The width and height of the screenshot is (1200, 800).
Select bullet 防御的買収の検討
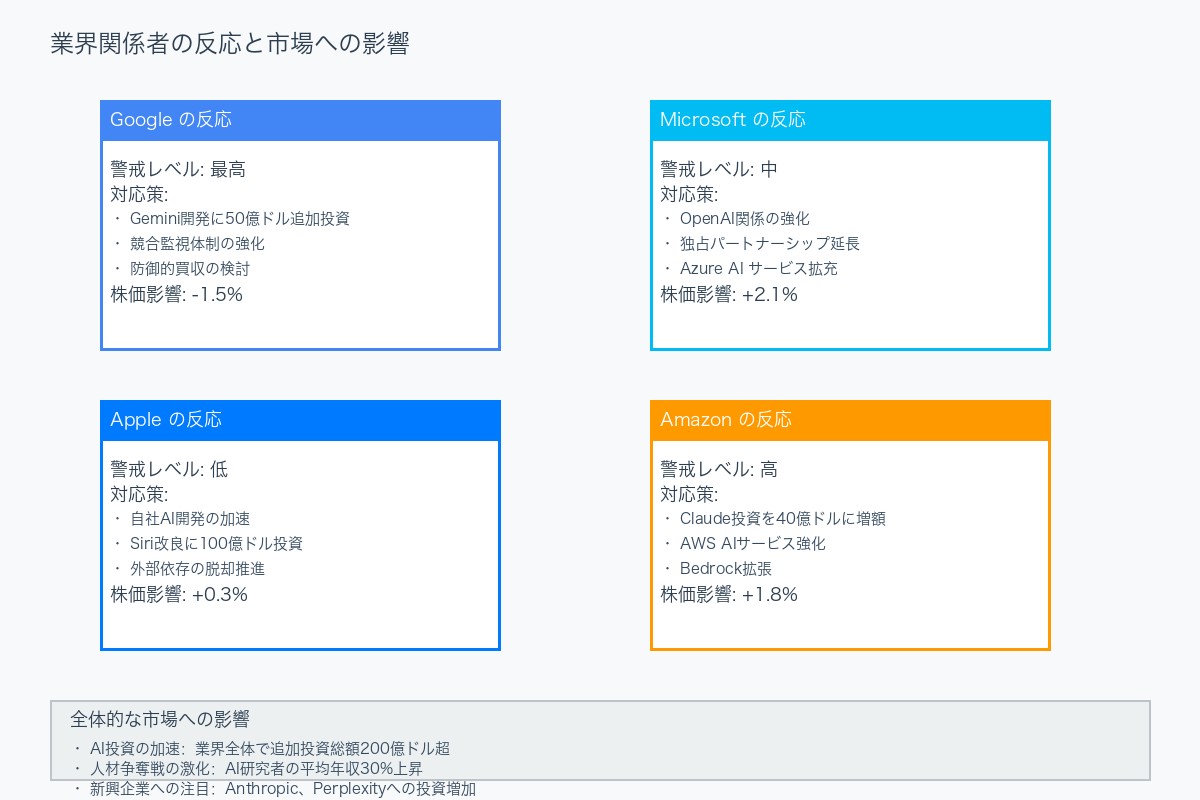click(181, 269)
